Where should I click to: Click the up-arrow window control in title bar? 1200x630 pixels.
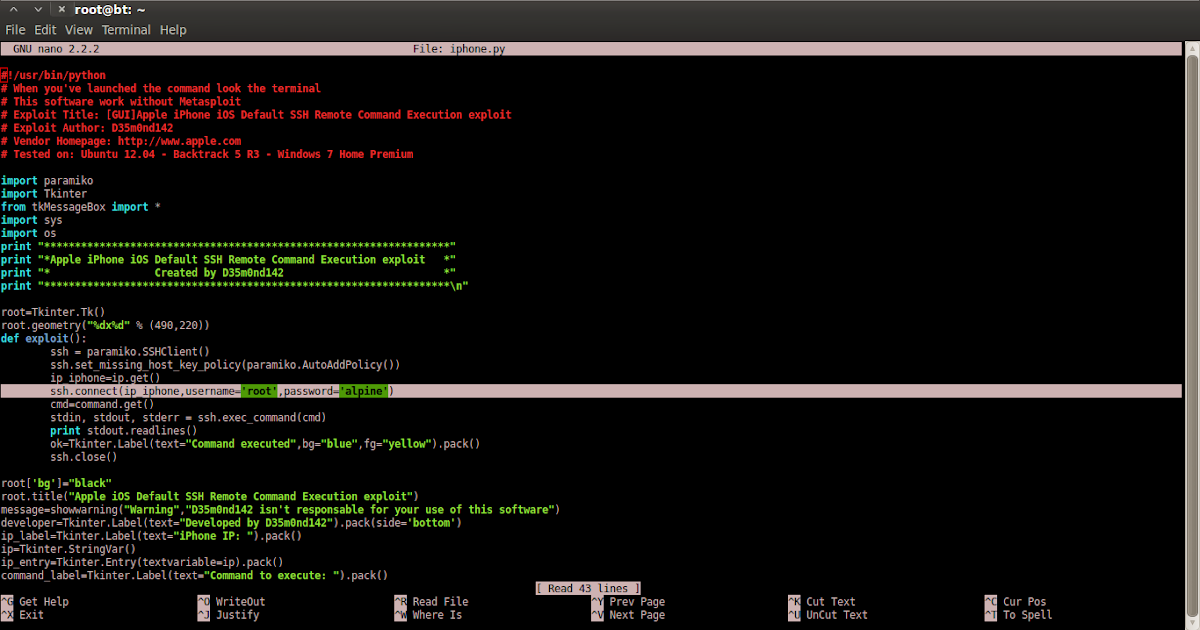(x=13, y=9)
